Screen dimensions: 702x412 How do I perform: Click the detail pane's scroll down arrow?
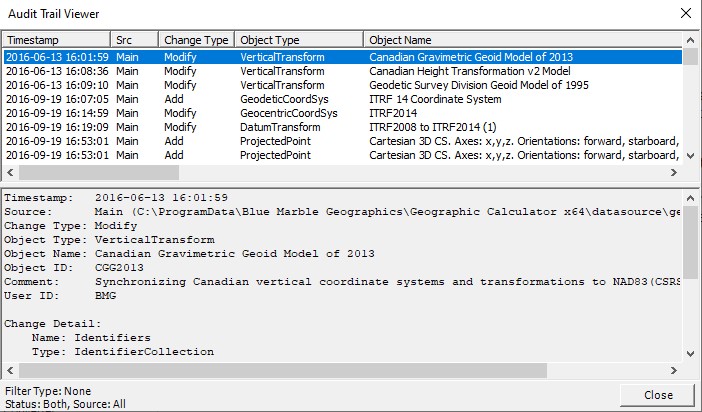[x=690, y=354]
